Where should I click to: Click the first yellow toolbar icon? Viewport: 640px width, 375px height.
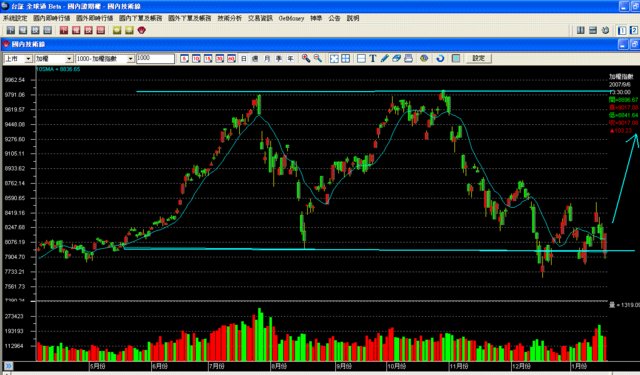pyautogui.click(x=117, y=30)
